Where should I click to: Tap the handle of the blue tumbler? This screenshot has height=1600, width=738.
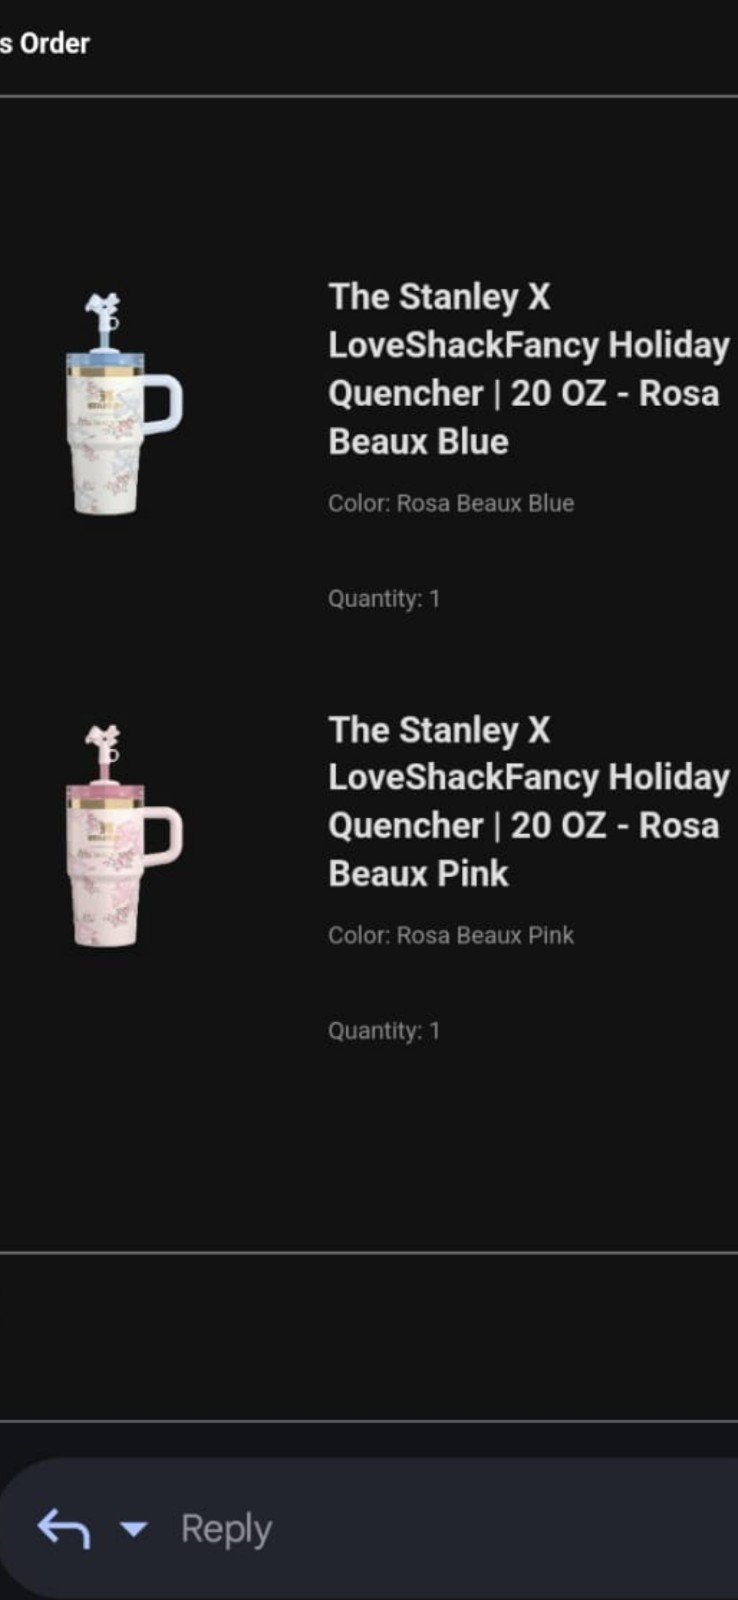pyautogui.click(x=164, y=405)
